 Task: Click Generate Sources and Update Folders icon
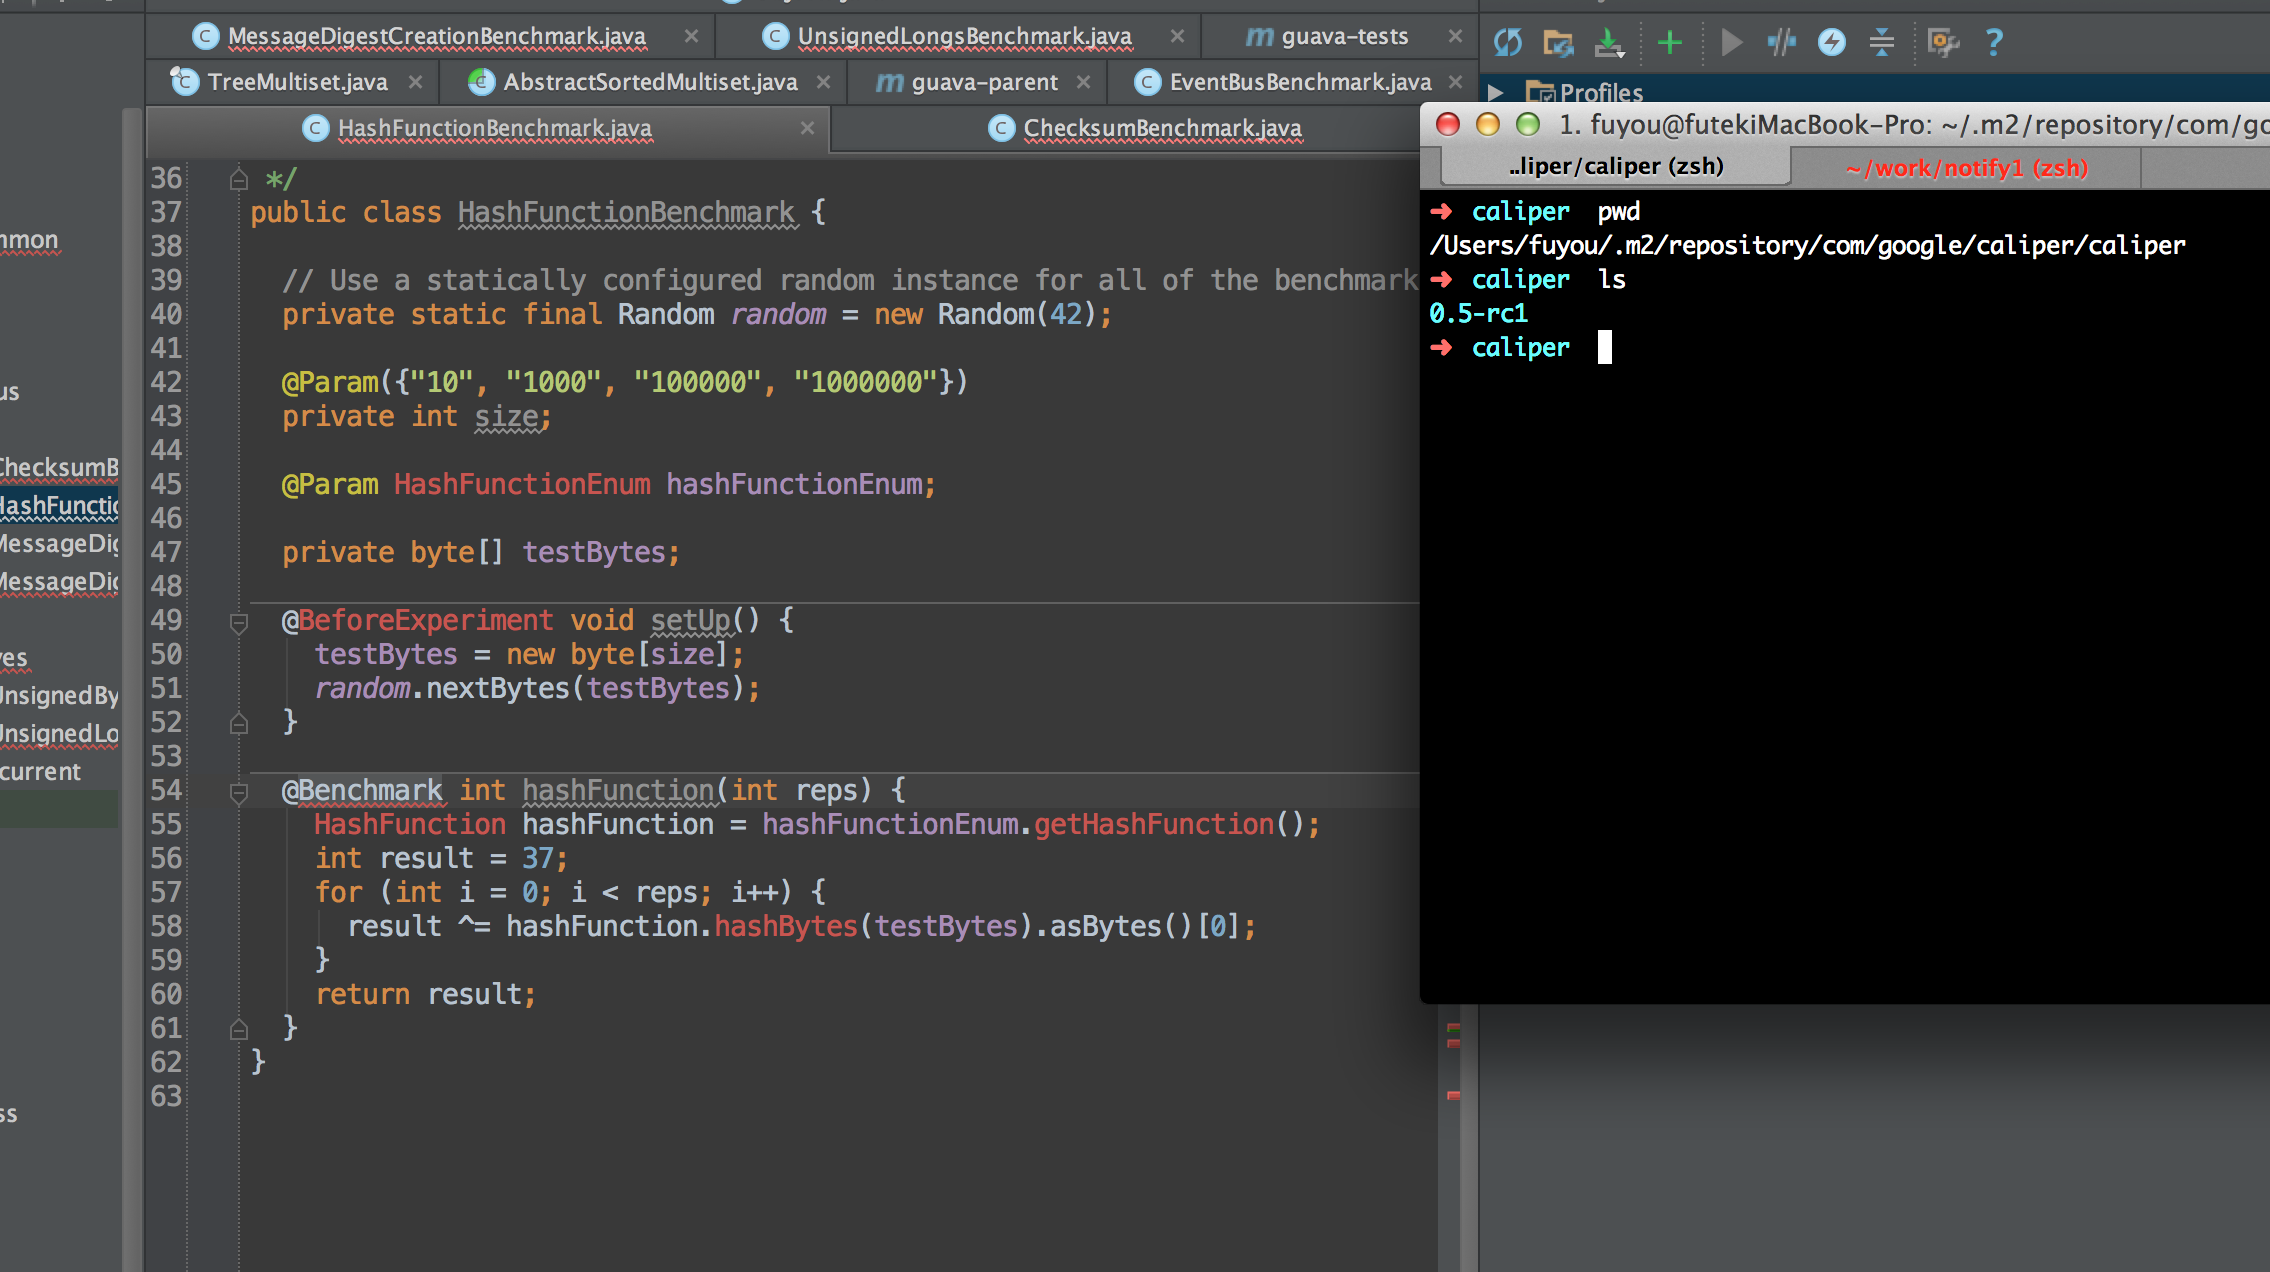click(1558, 42)
